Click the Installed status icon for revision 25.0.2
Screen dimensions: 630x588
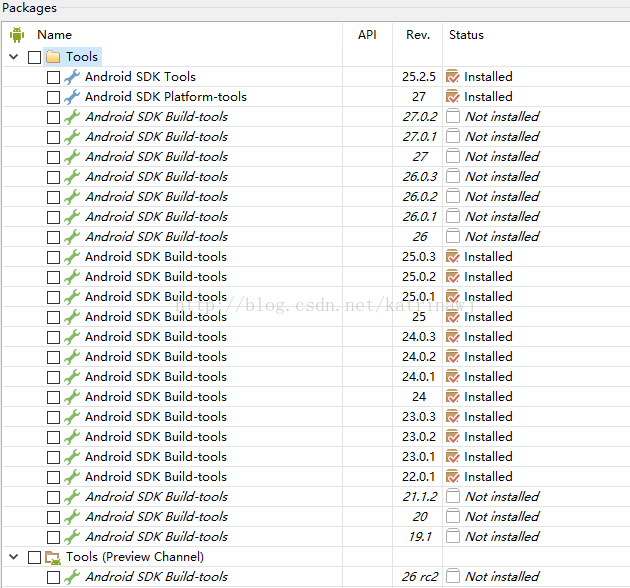(453, 277)
